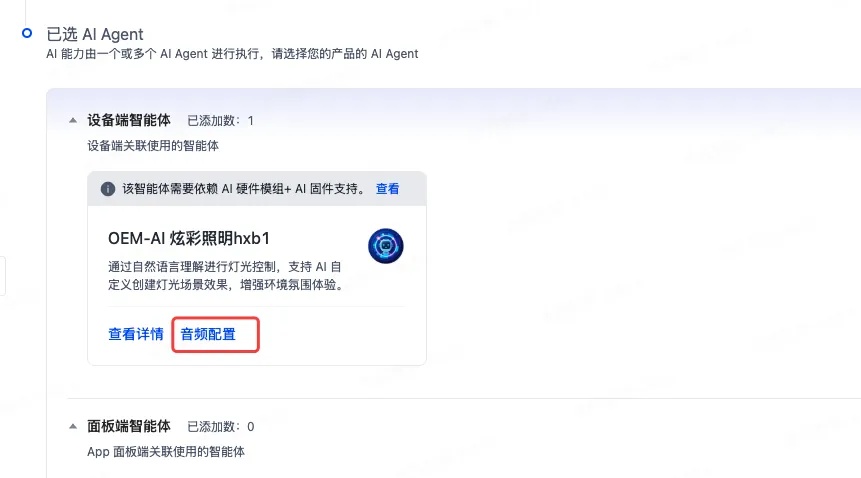Open the 音频配置 audio configuration link

[x=208, y=334]
